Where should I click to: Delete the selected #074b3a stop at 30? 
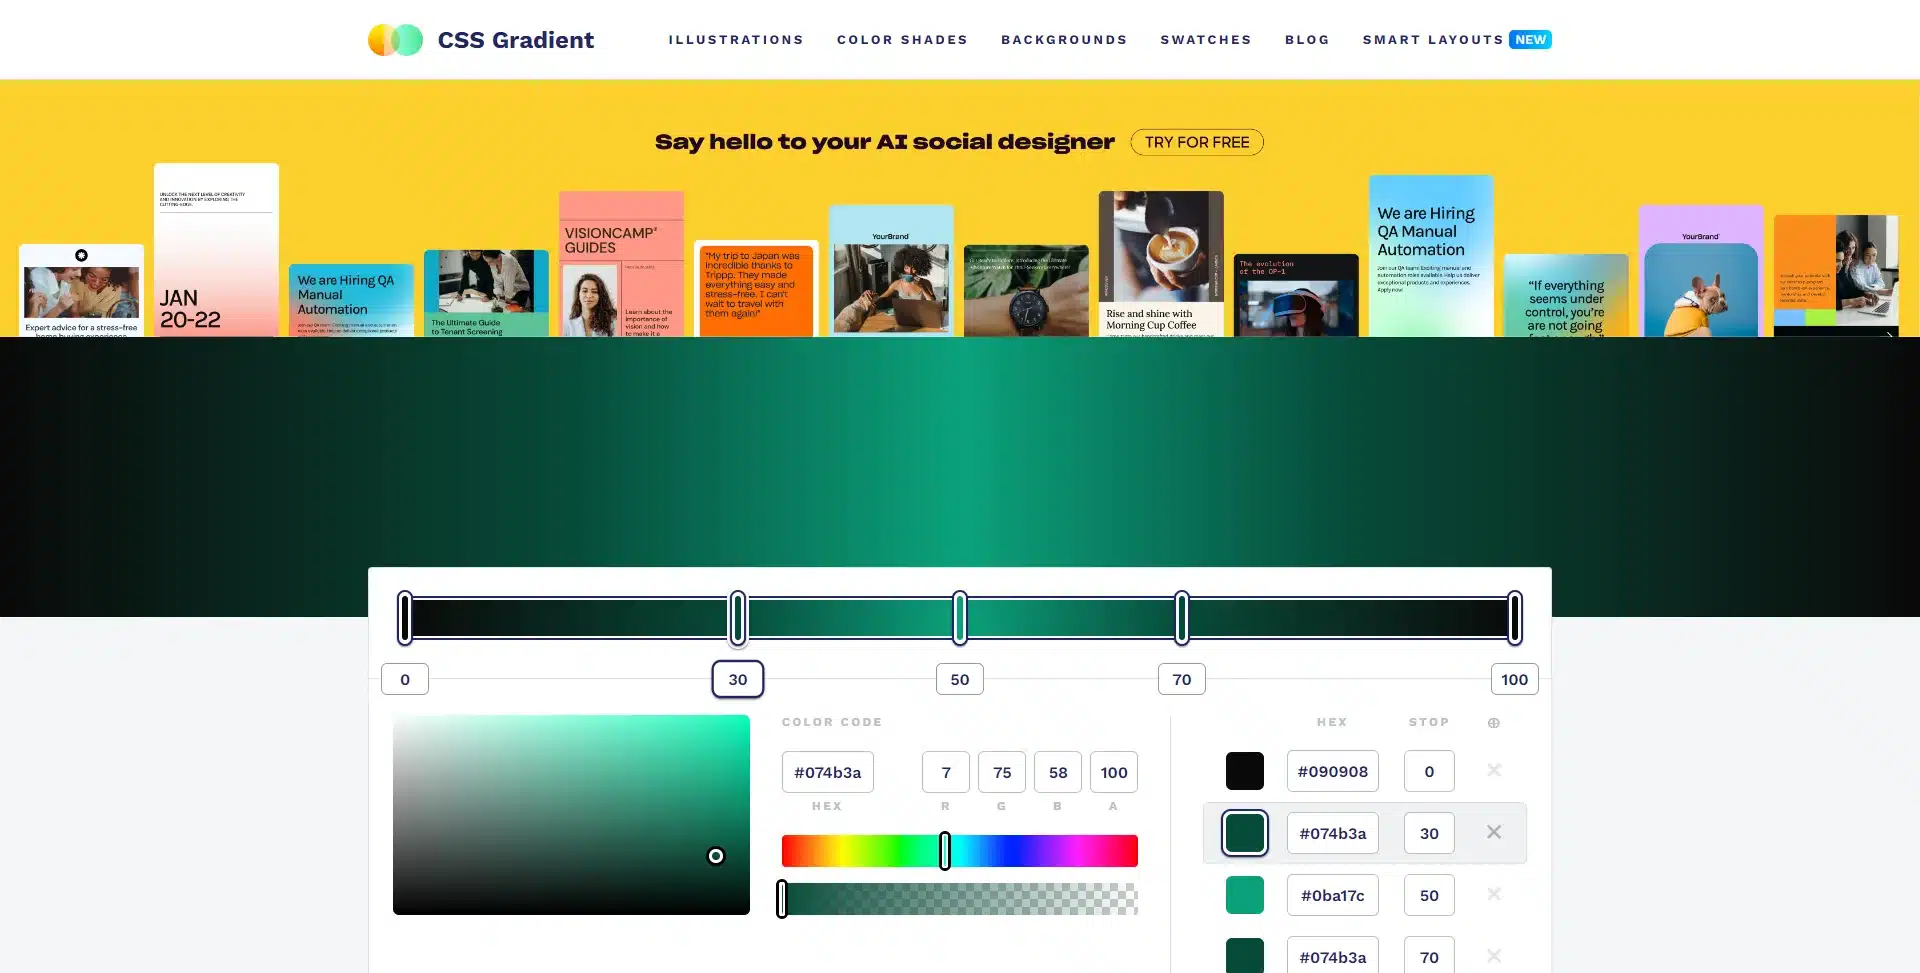pos(1493,832)
